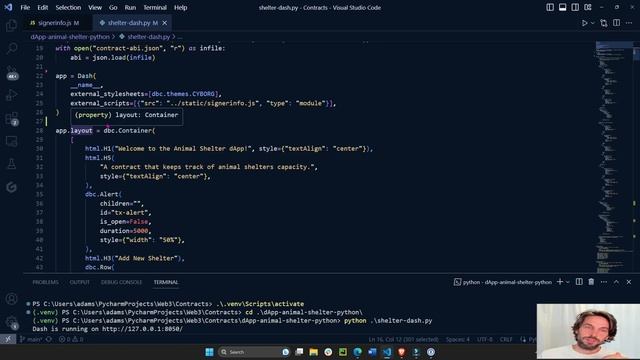The width and height of the screenshot is (640, 360).
Task: Open the Edit menu
Action: [x=42, y=7]
